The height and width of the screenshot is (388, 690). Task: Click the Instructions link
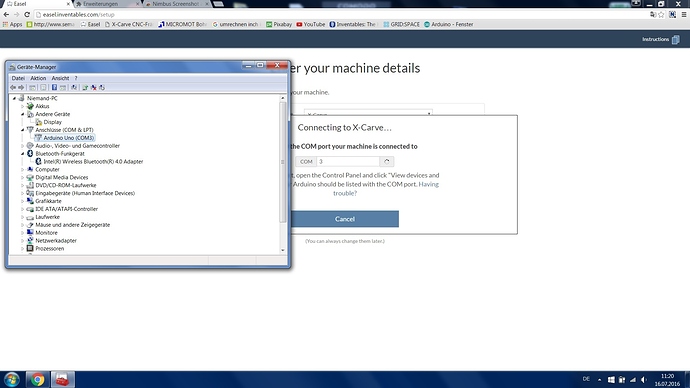tap(655, 40)
